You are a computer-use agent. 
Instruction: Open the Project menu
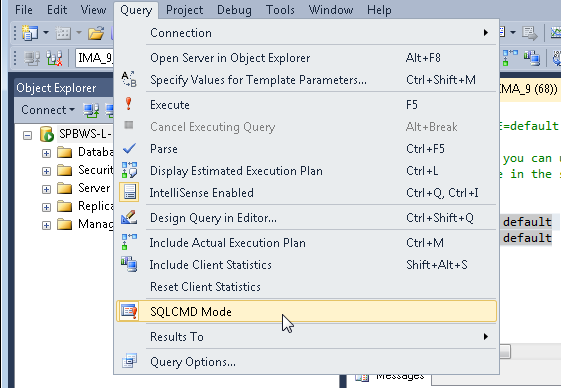(184, 10)
